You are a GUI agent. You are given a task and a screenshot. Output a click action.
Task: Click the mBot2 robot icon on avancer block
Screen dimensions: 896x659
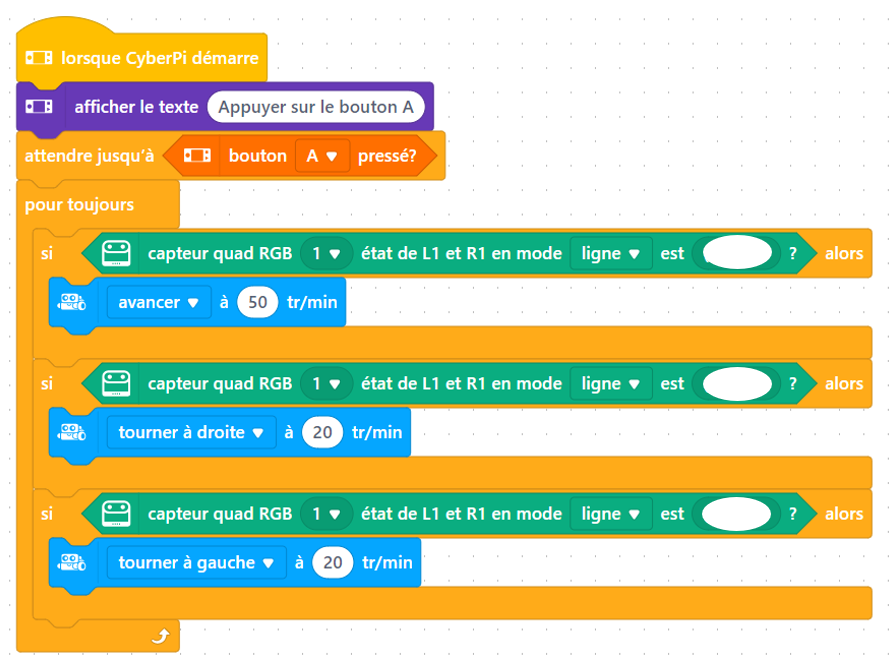(71, 302)
